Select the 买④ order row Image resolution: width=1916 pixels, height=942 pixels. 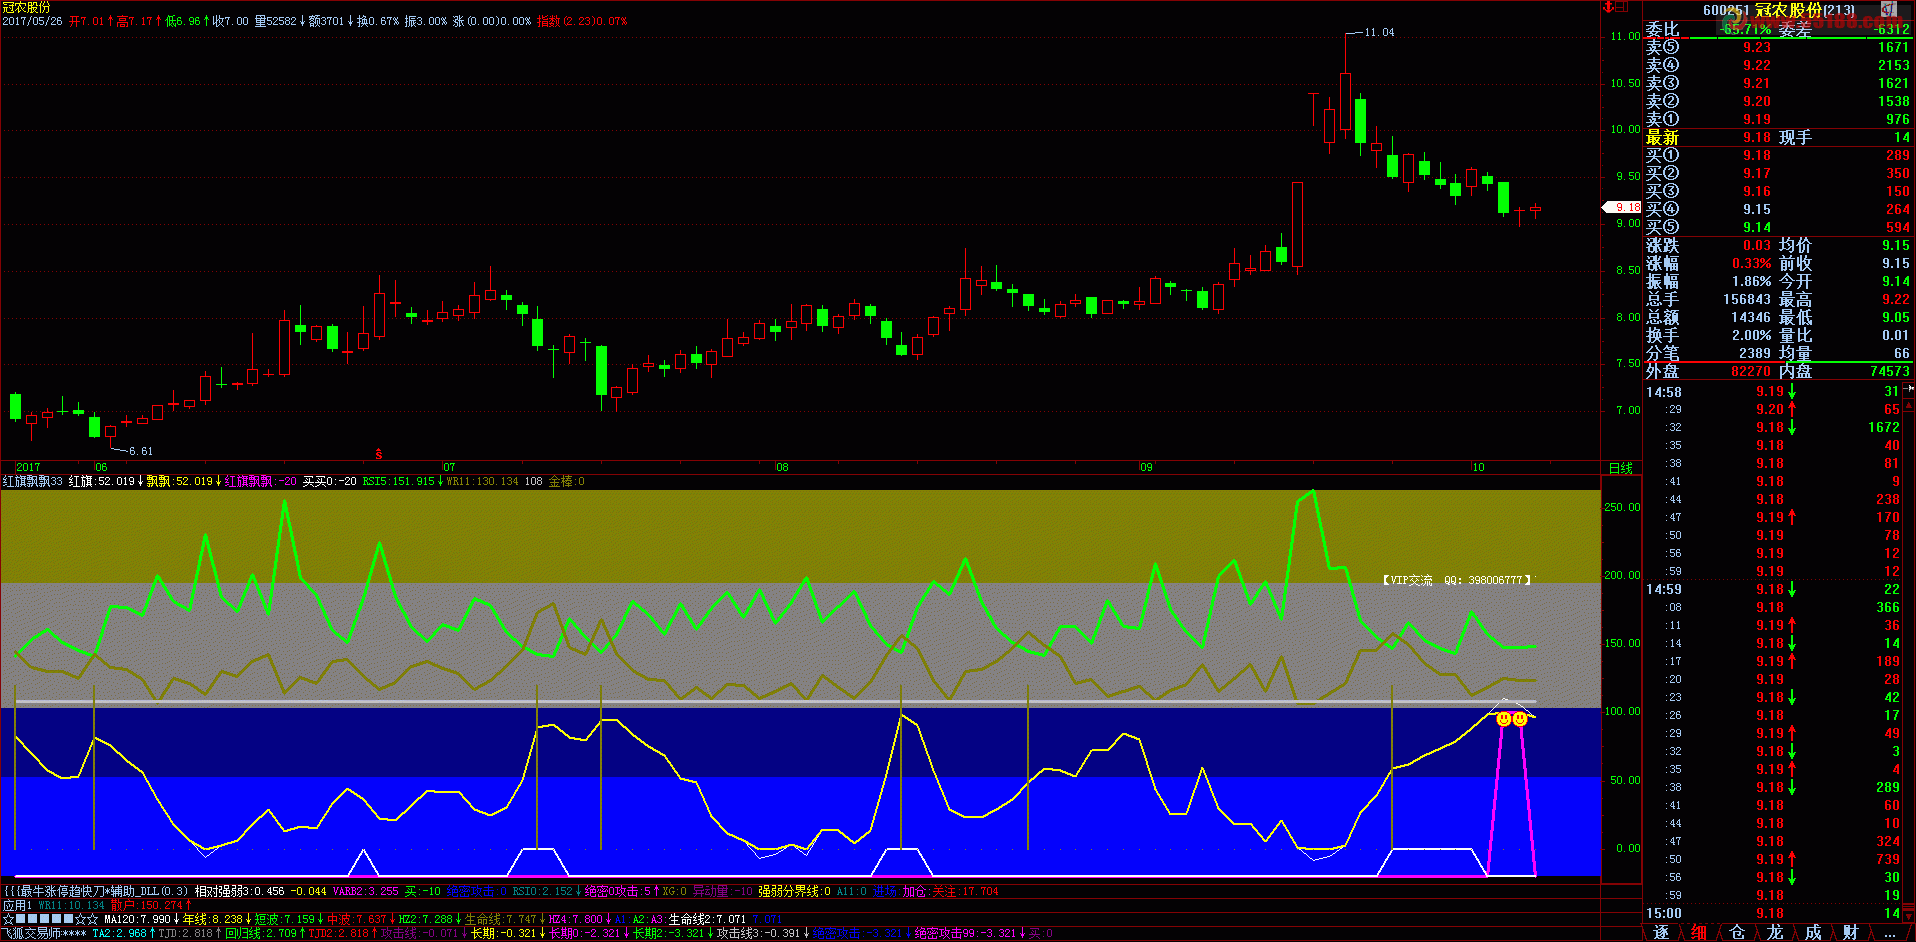pos(1778,209)
